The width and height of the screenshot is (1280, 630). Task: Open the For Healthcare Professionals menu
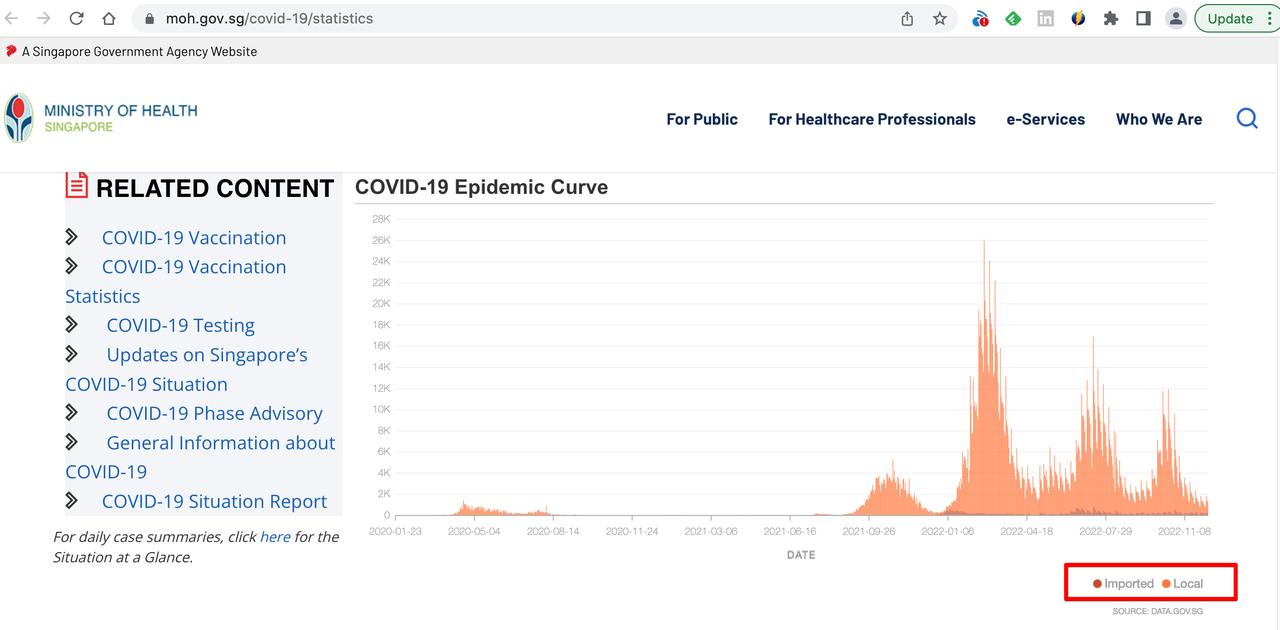pyautogui.click(x=872, y=119)
